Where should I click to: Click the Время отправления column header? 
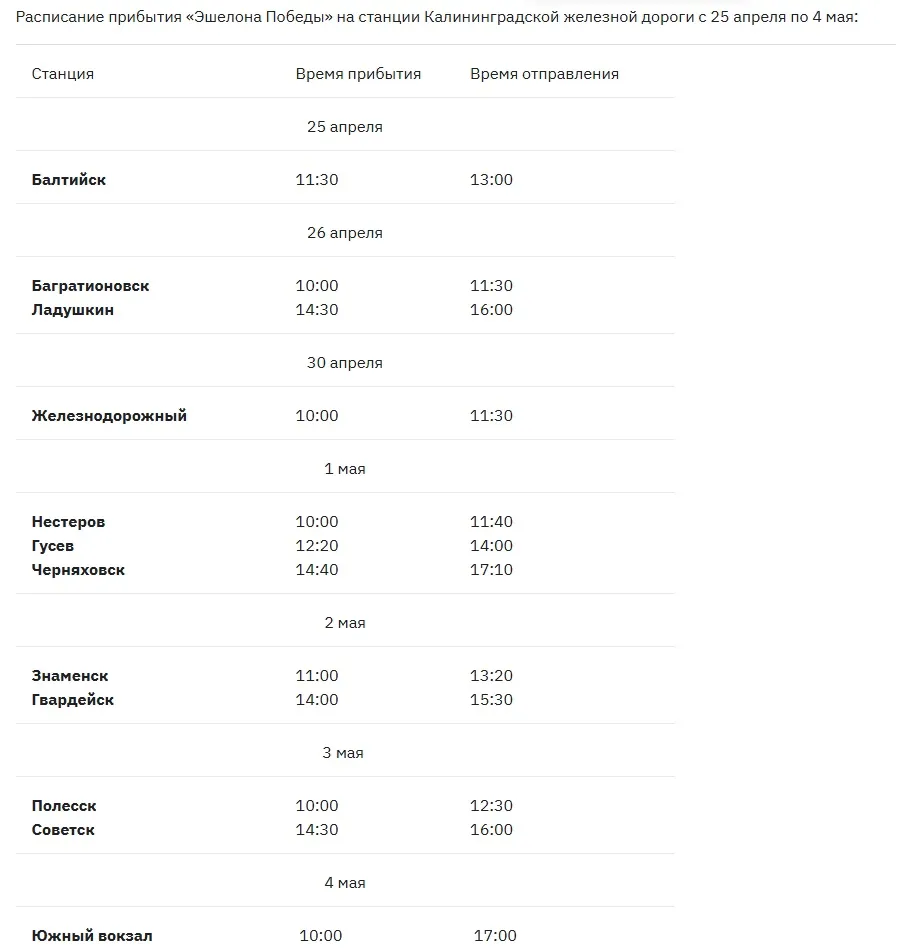[x=544, y=74]
